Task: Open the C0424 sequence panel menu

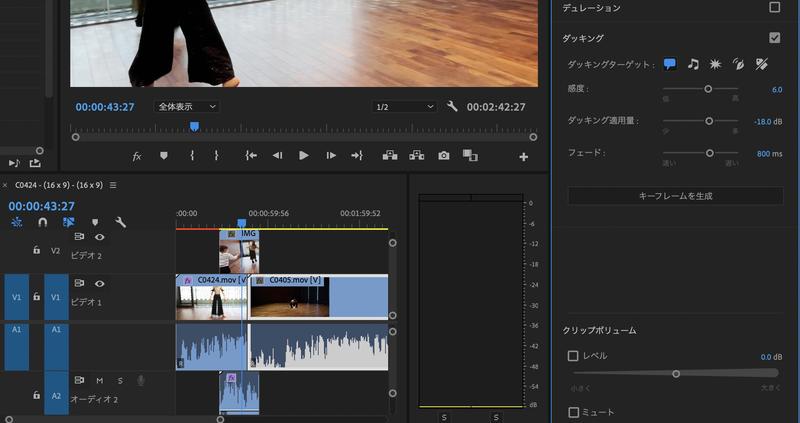Action: [113, 185]
